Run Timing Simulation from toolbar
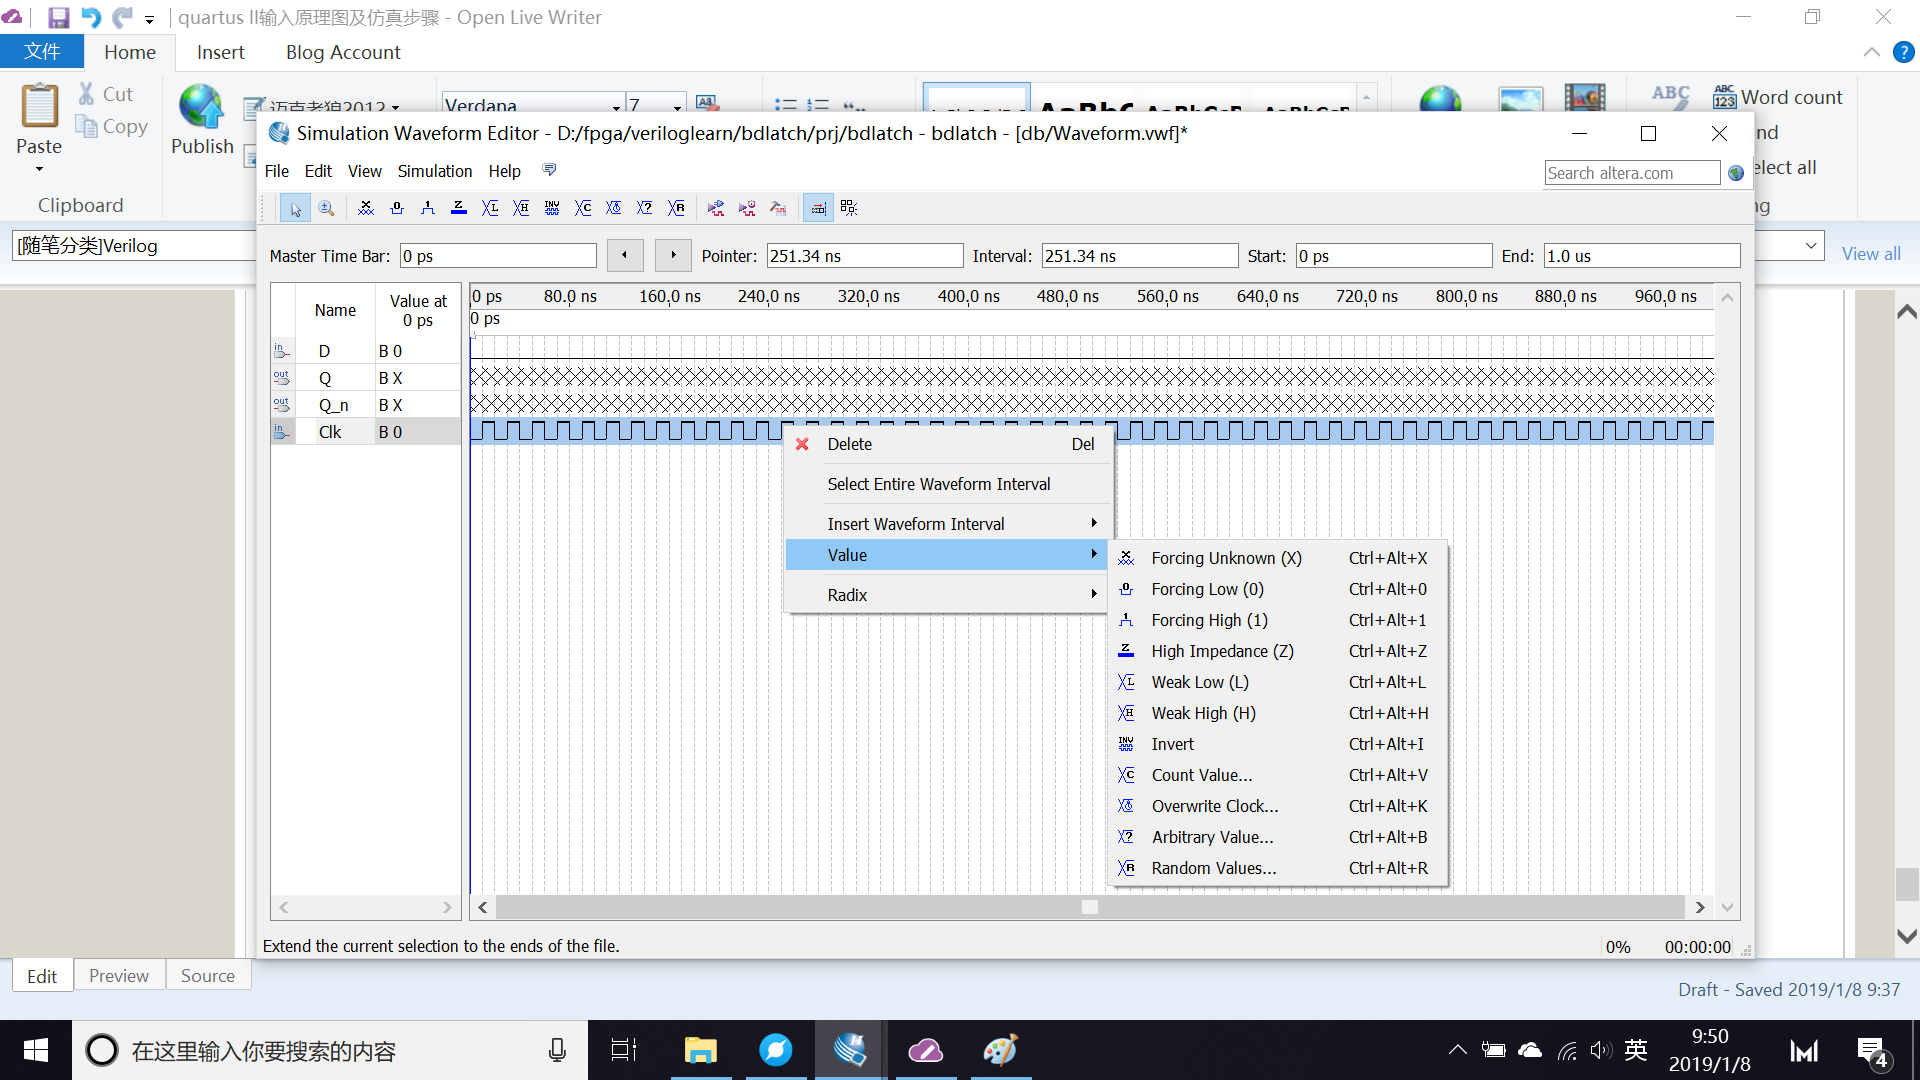The image size is (1920, 1080). [x=747, y=208]
